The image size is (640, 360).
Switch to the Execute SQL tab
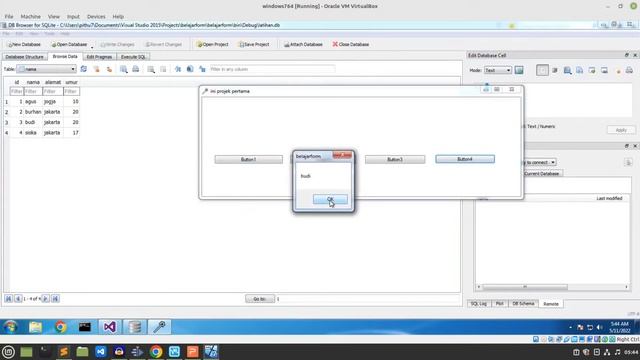(133, 57)
